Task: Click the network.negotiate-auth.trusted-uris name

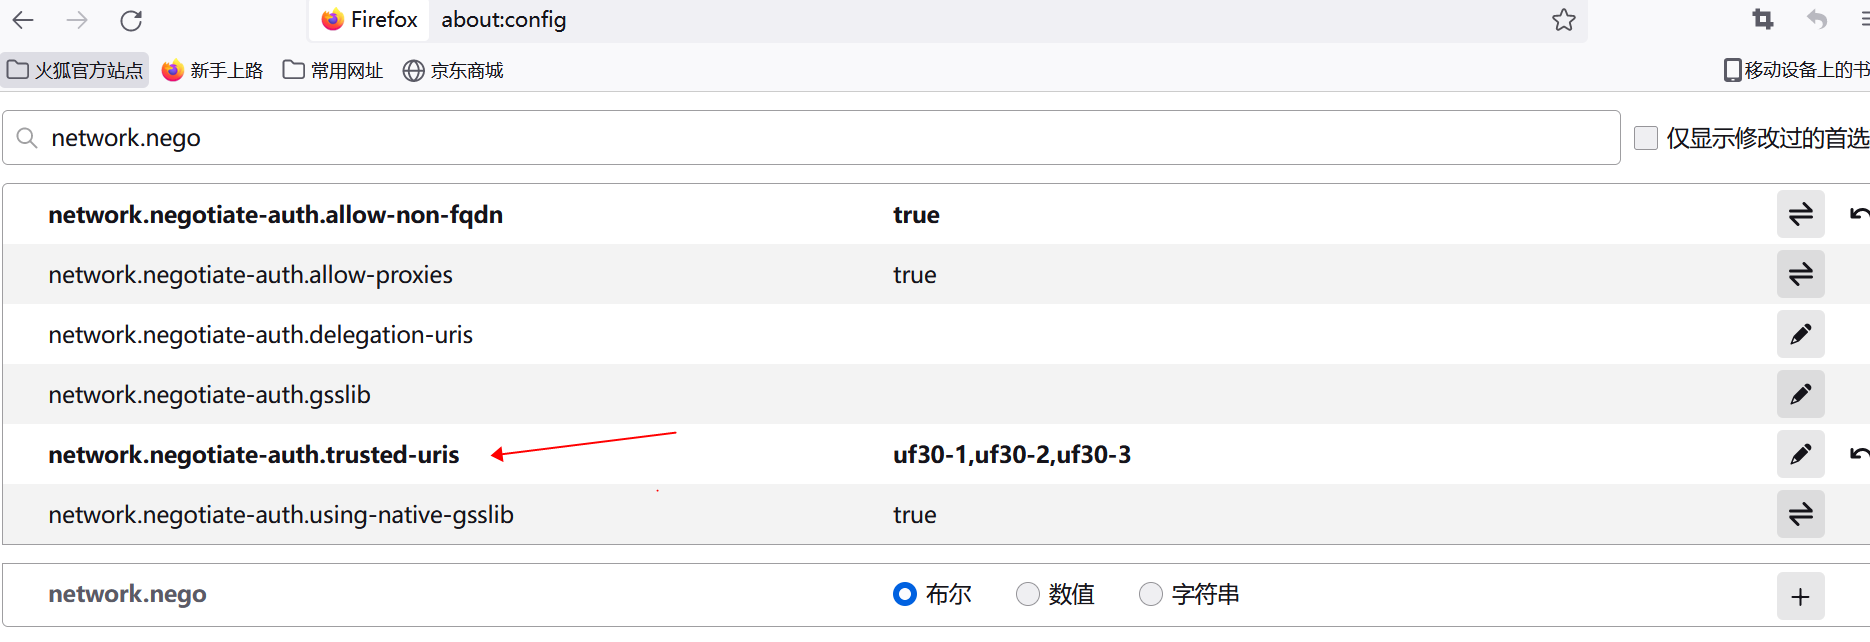Action: [x=253, y=455]
